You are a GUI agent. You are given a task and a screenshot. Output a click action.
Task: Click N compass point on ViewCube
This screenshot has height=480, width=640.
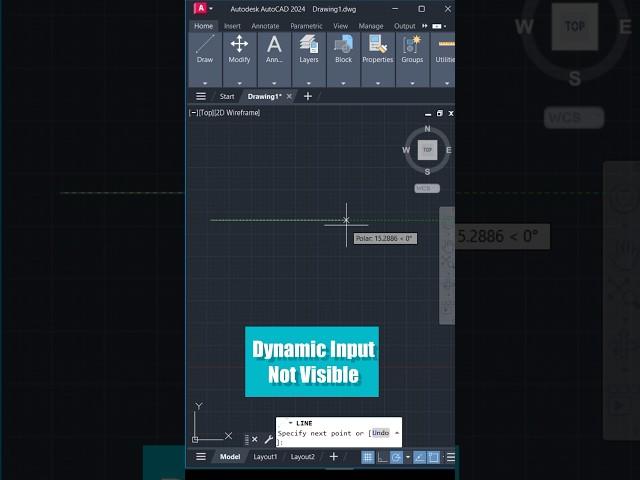point(427,129)
